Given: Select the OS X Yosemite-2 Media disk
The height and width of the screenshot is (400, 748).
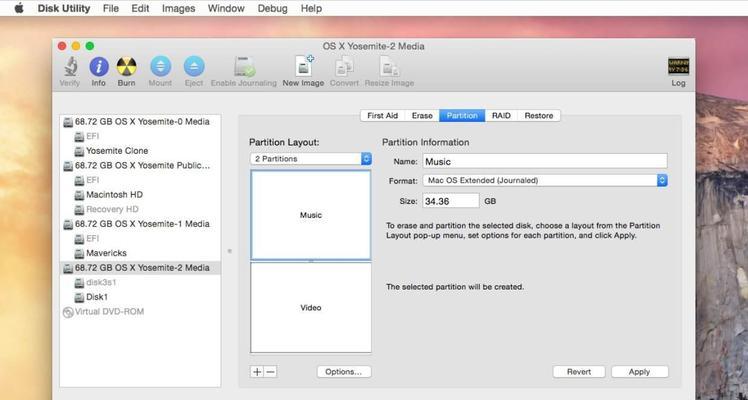Looking at the screenshot, I should tap(140, 267).
